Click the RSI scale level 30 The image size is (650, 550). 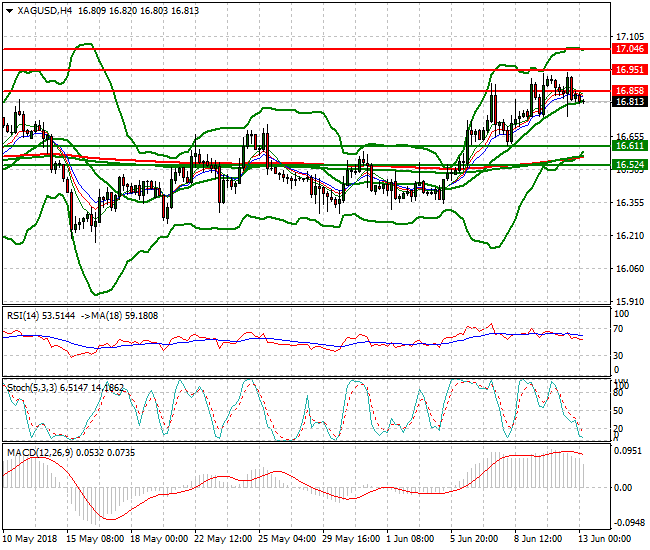618,356
